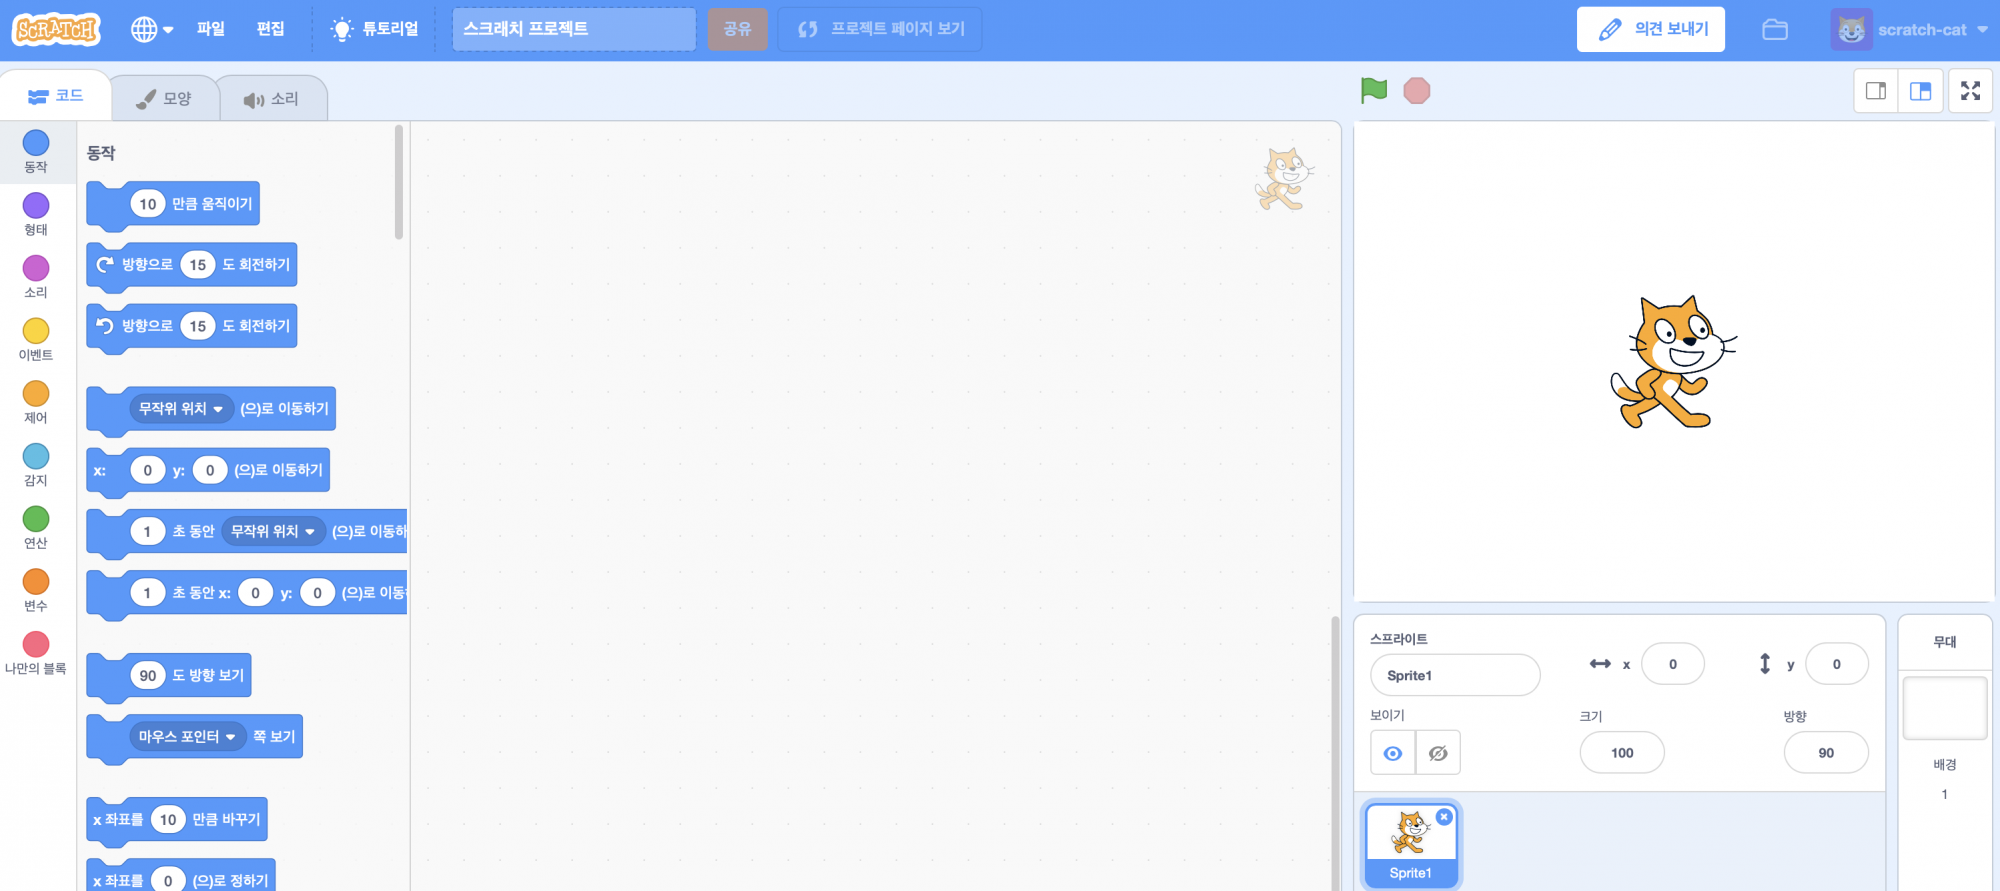Viewport: 2000px width, 891px height.
Task: Open the language globe dropdown
Action: (x=152, y=30)
